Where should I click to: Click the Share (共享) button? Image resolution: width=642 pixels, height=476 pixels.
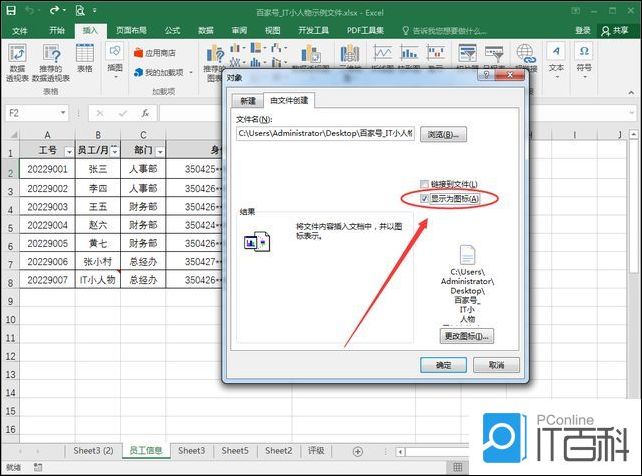615,31
